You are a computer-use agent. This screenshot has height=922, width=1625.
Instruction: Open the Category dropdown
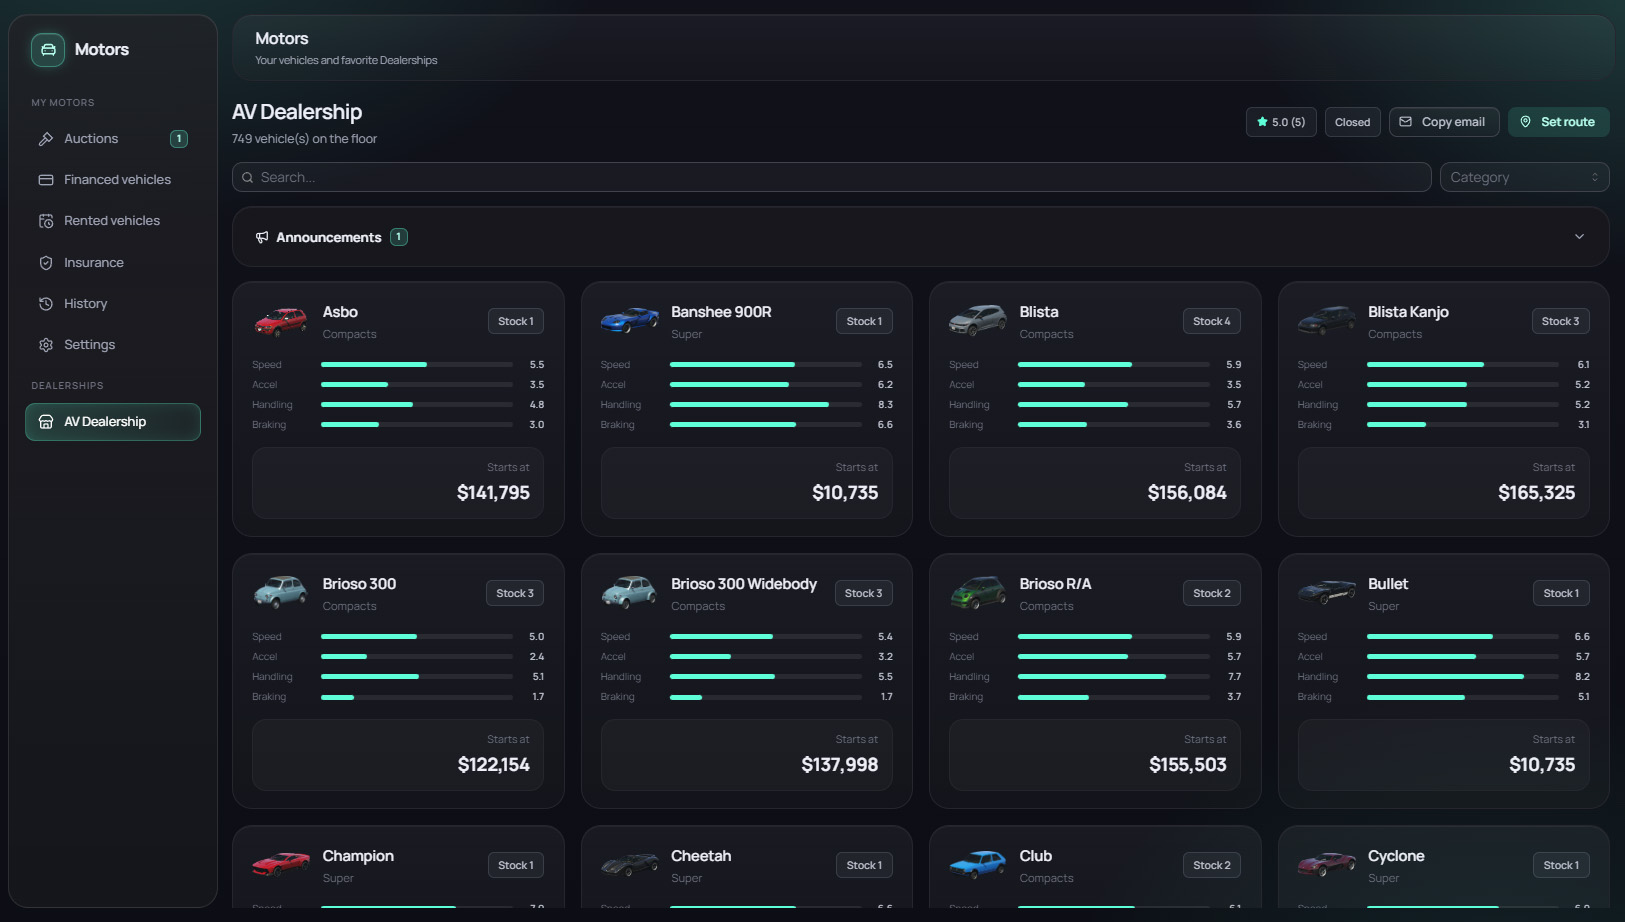(1524, 178)
